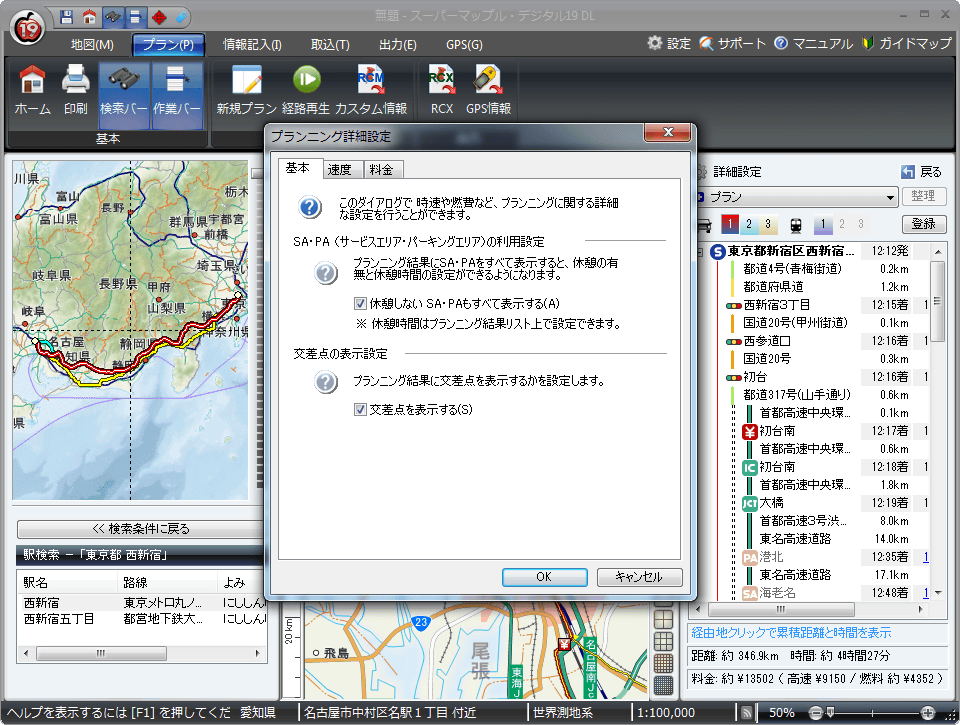This screenshot has height=725, width=960.
Task: Open the 情報記入(I) ribbon tab
Action: (x=252, y=45)
